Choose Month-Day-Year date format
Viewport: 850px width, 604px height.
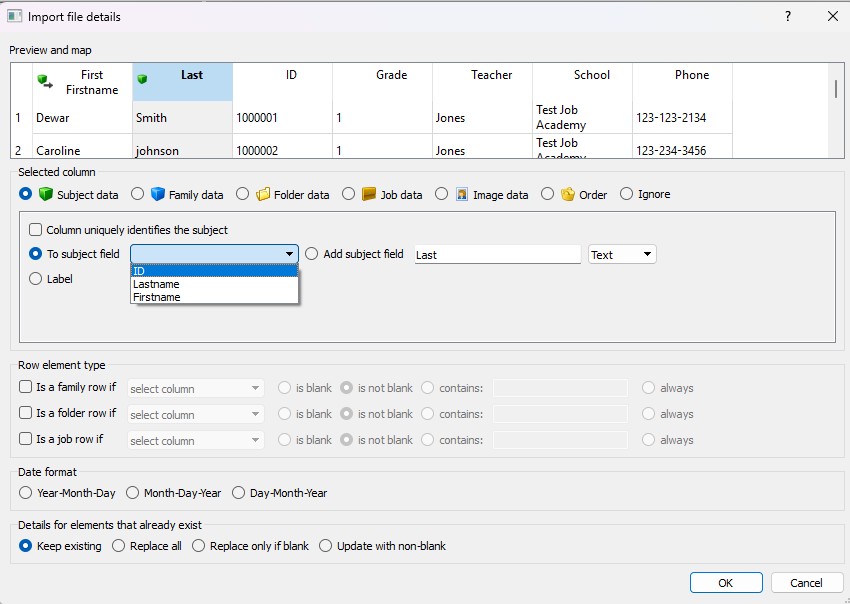(133, 493)
